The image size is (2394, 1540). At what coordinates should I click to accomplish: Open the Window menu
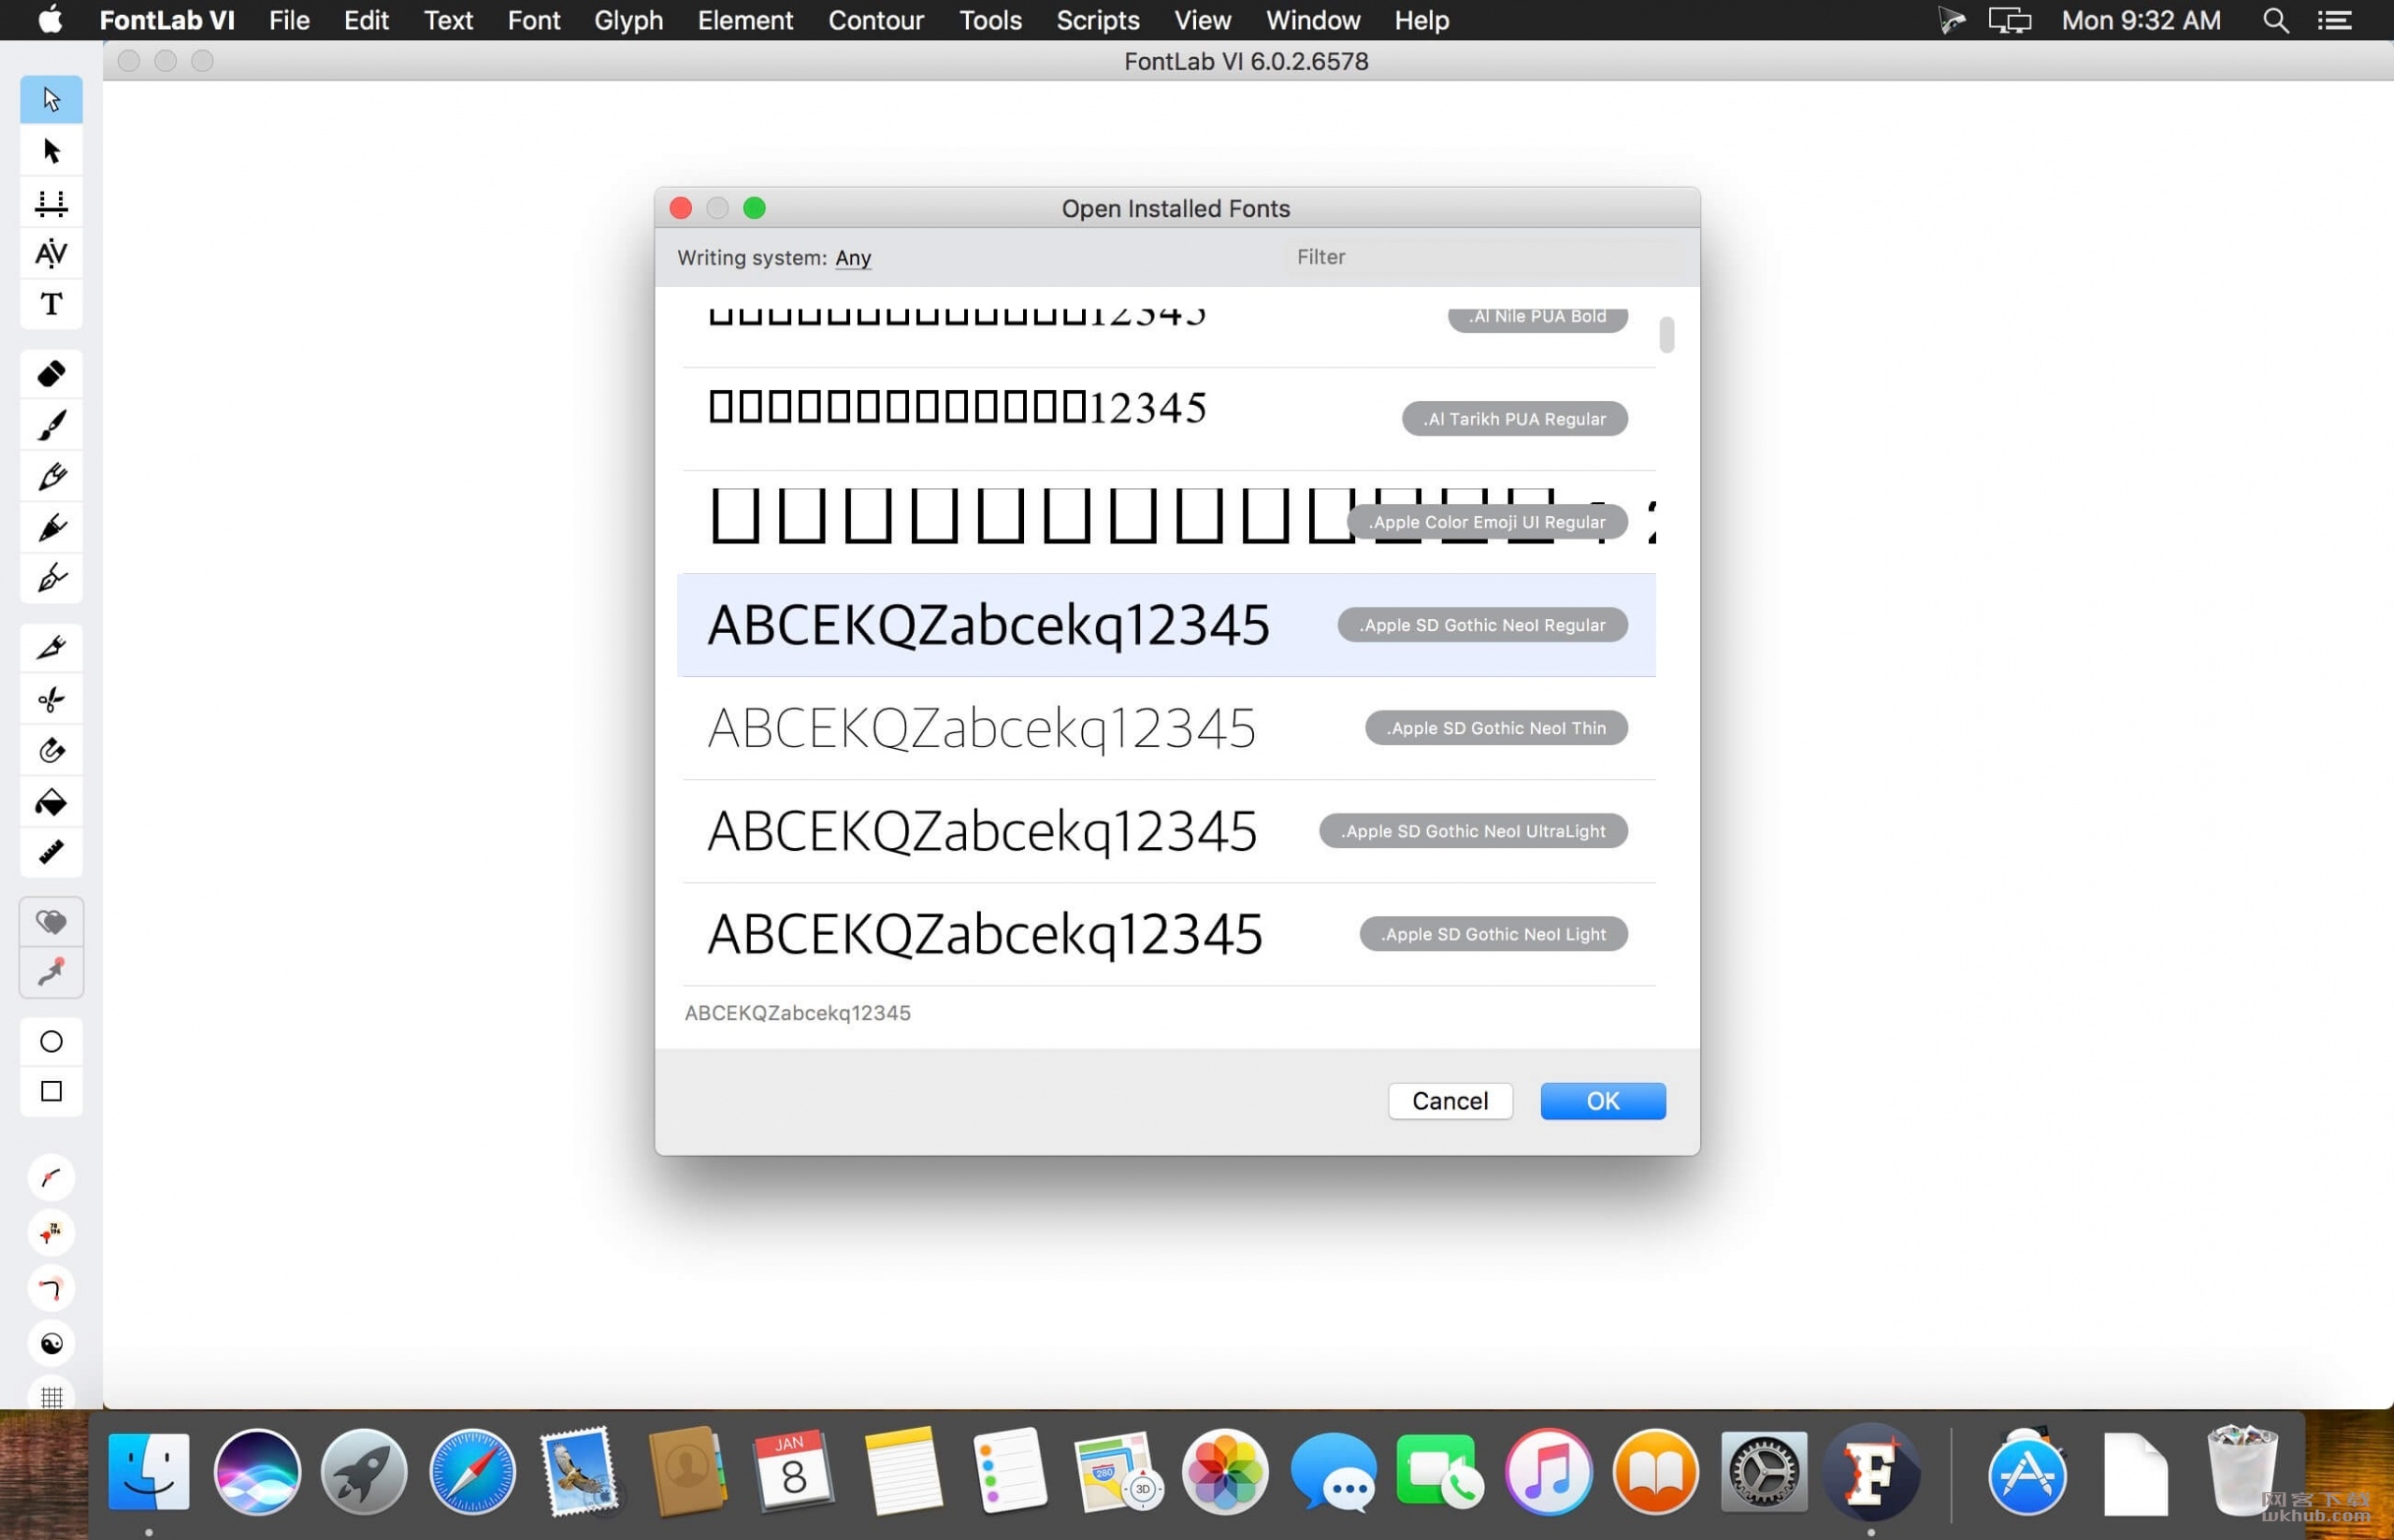[1312, 20]
